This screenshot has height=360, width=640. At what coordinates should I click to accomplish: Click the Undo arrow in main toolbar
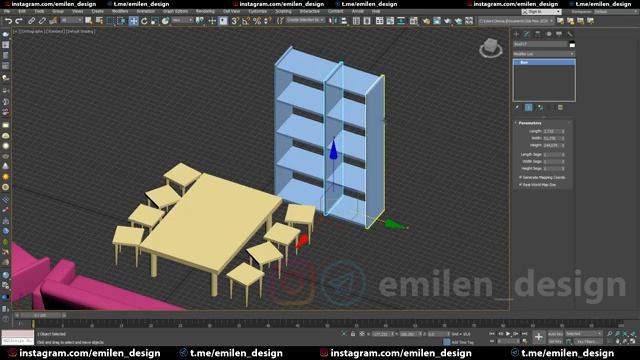click(x=8, y=21)
